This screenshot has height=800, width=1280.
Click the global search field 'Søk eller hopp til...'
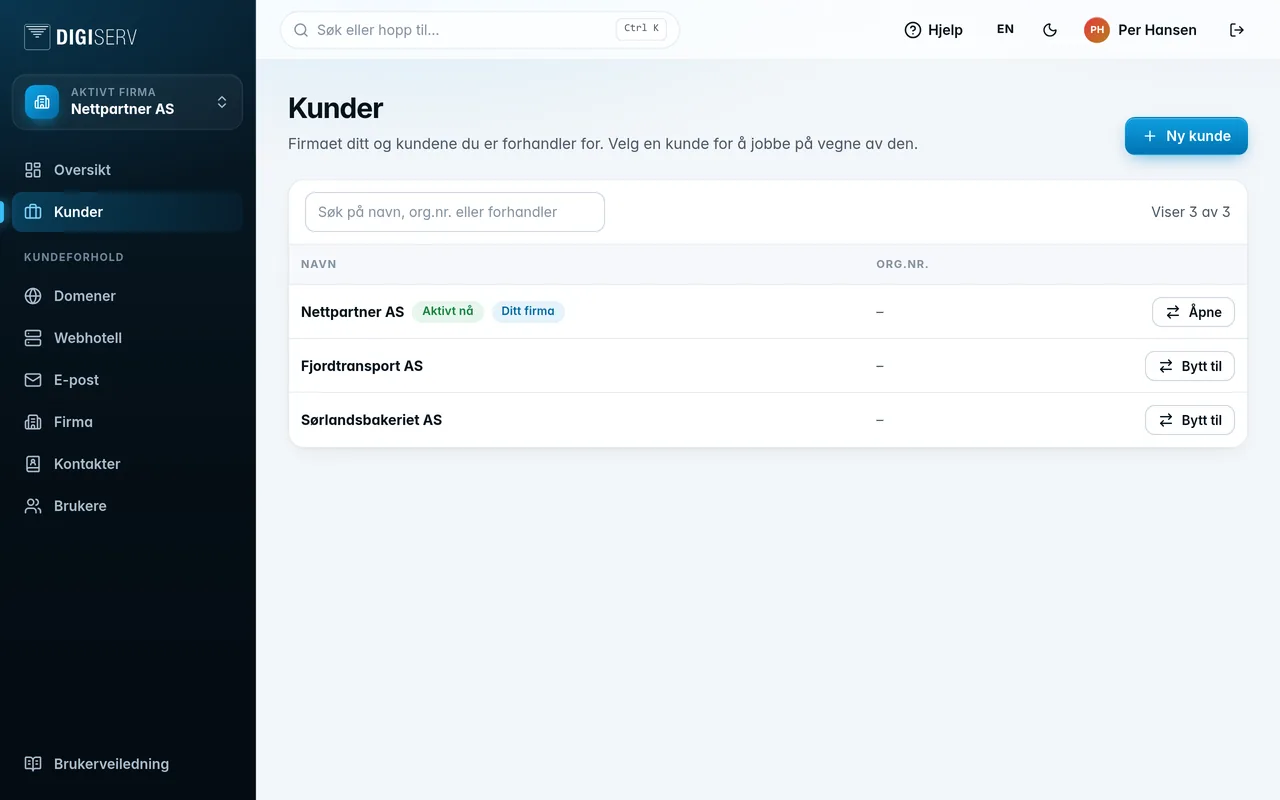(x=480, y=30)
